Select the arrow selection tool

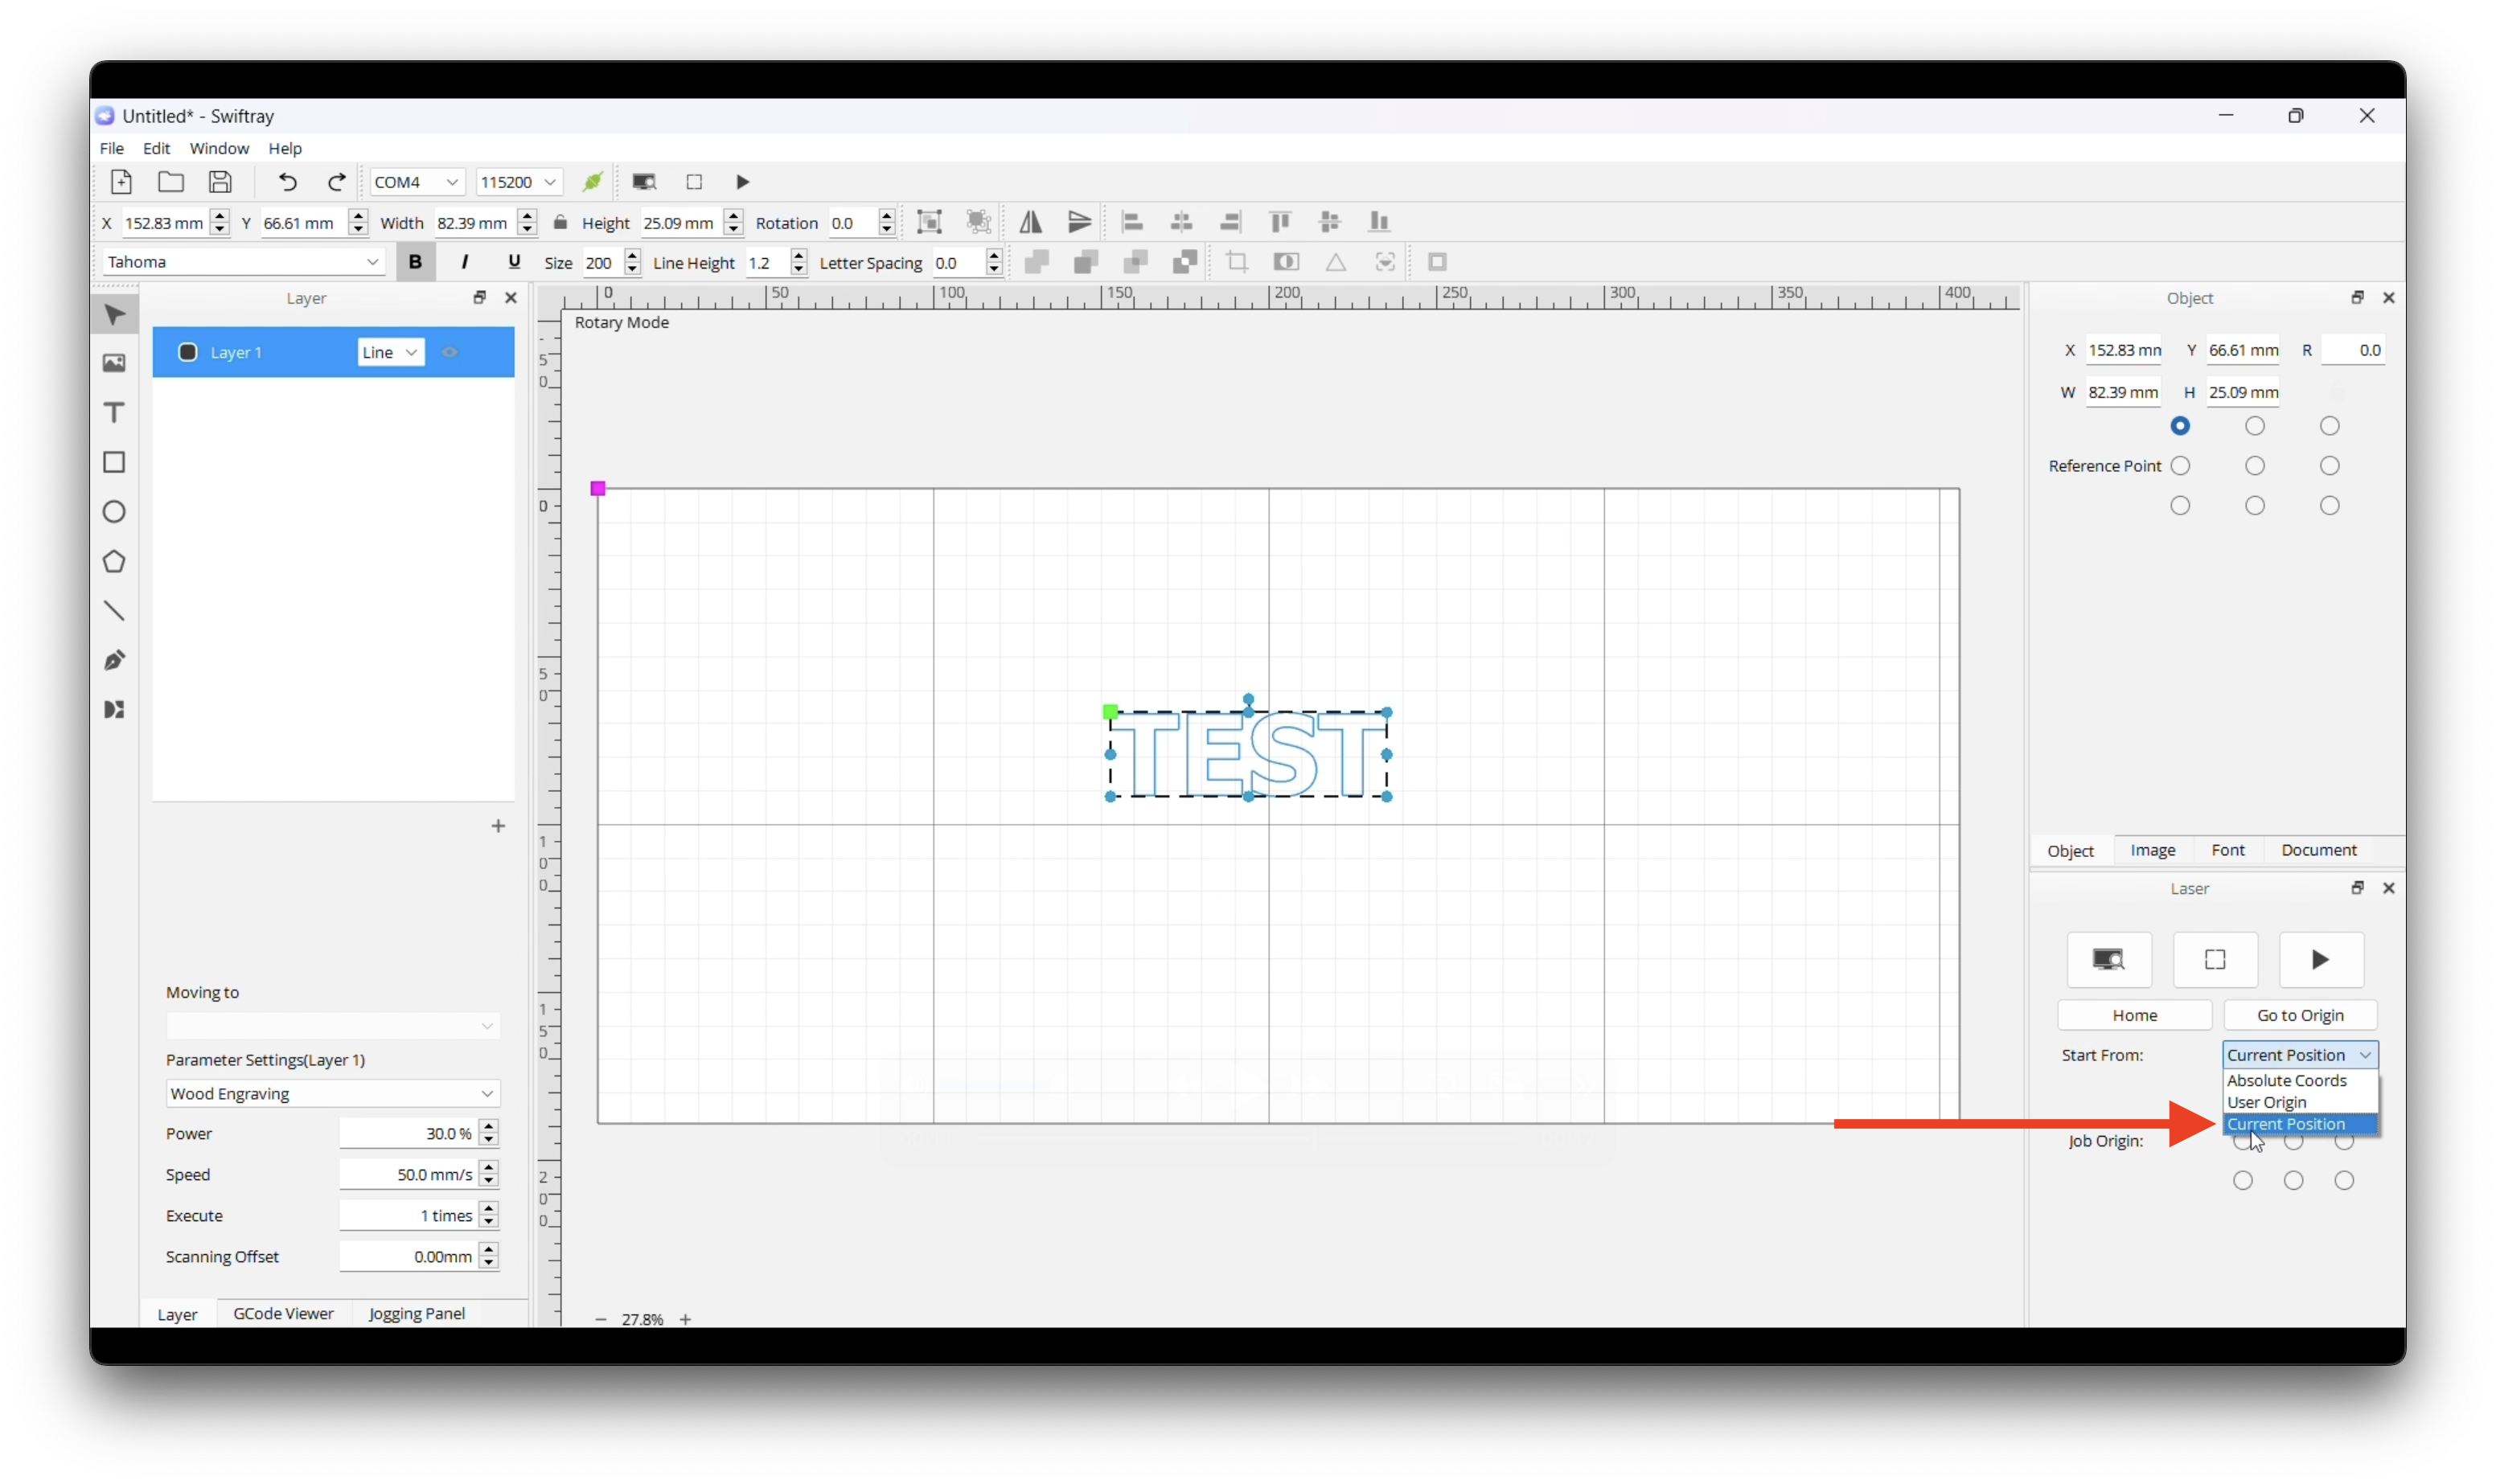114,314
